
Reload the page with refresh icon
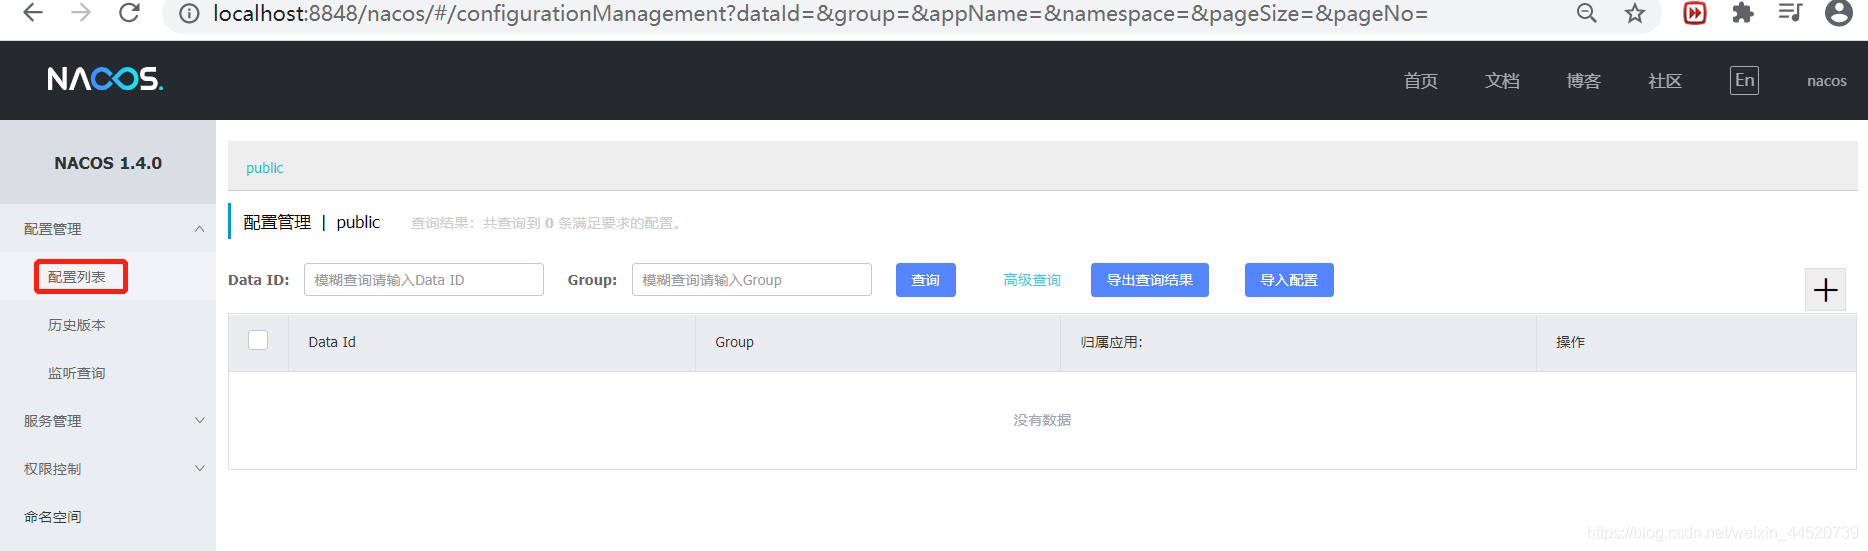[x=129, y=13]
